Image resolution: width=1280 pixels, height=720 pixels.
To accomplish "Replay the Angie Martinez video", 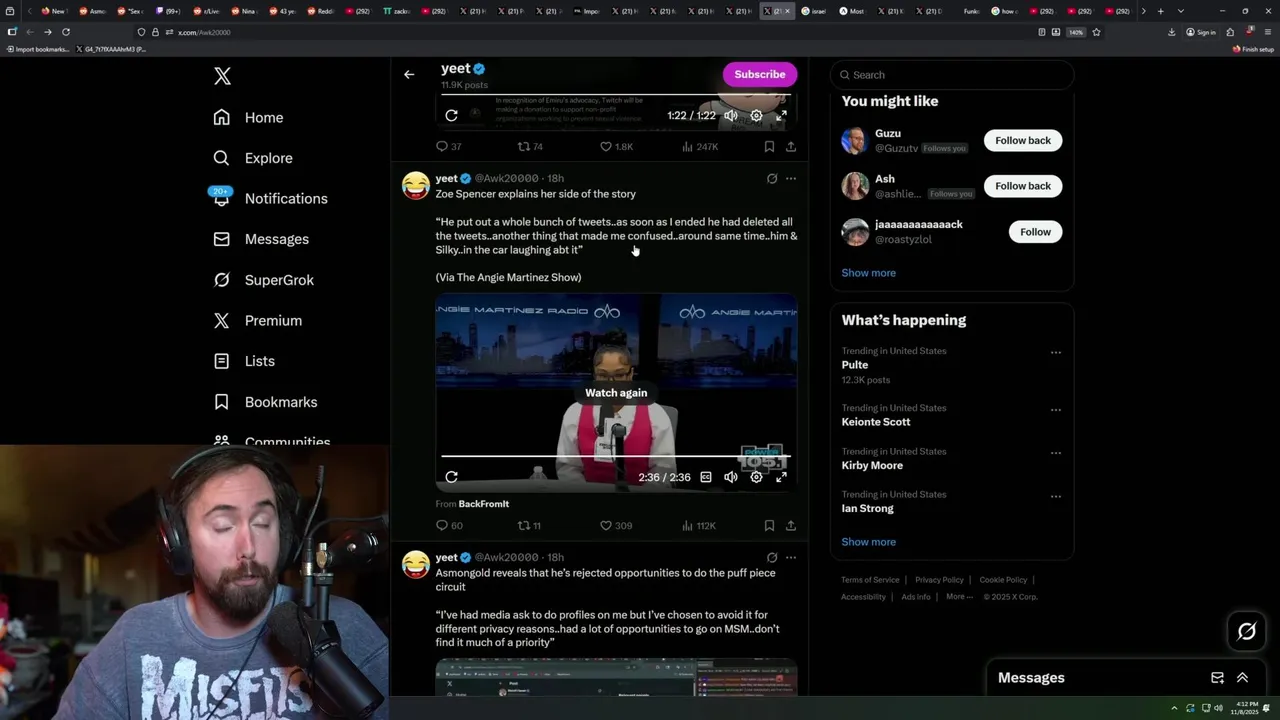I will click(x=451, y=477).
